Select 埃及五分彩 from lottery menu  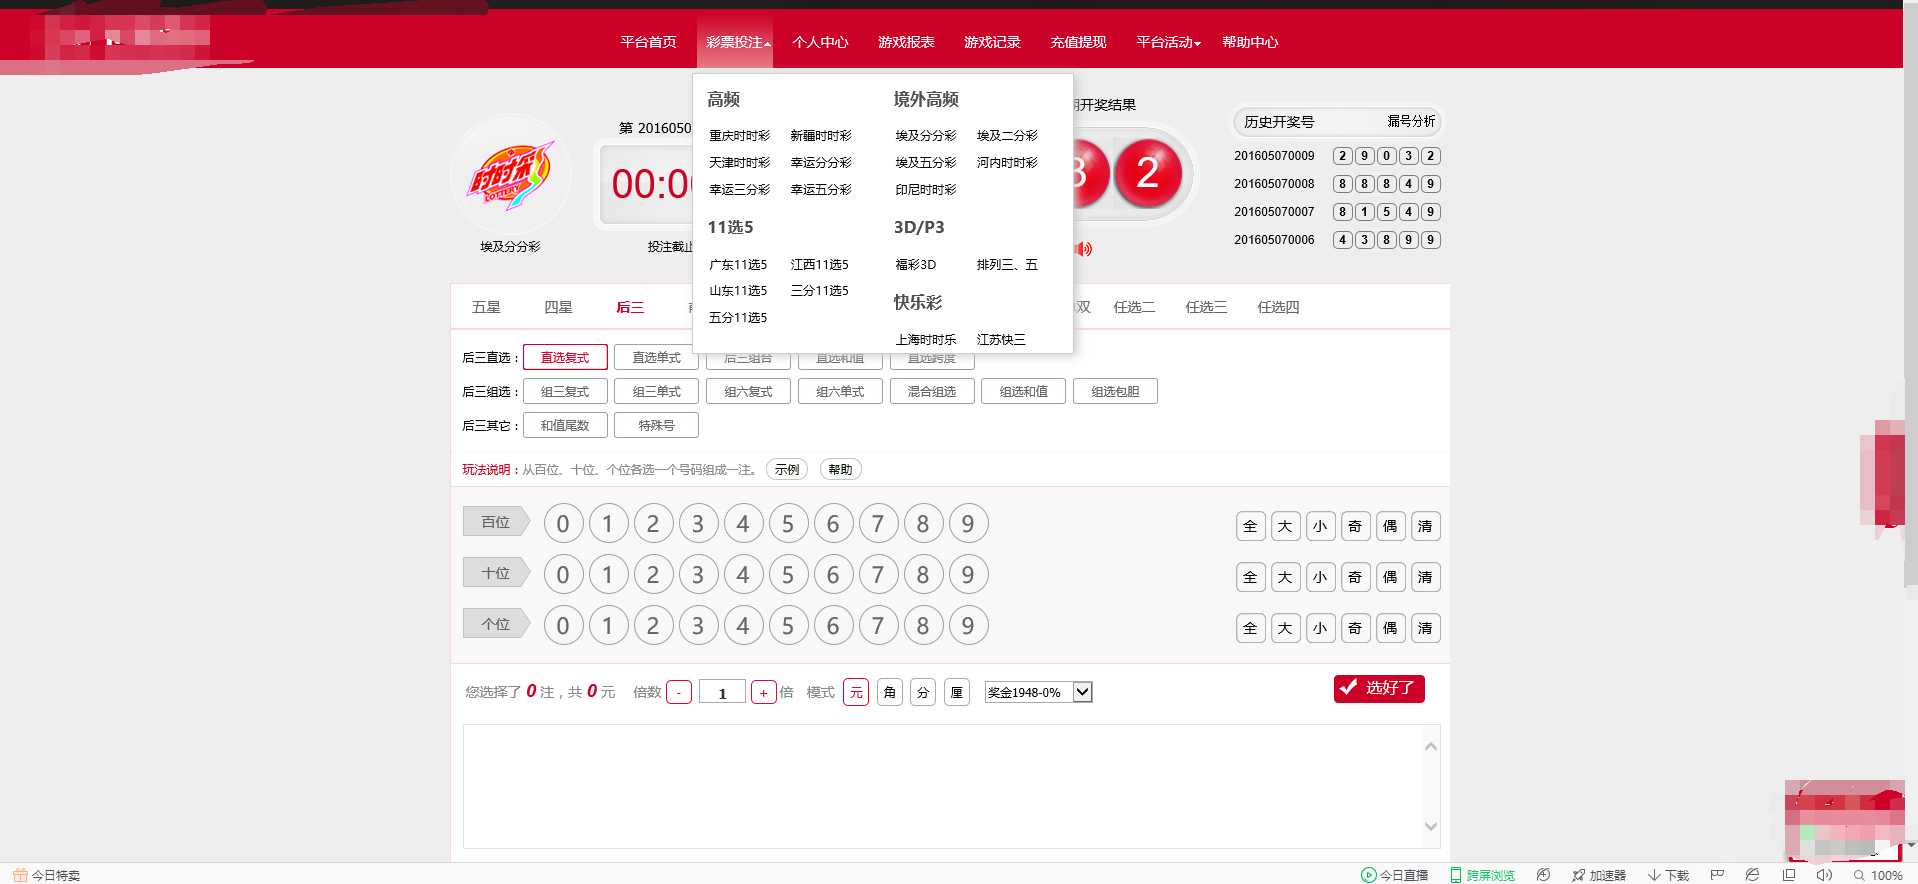pos(926,163)
